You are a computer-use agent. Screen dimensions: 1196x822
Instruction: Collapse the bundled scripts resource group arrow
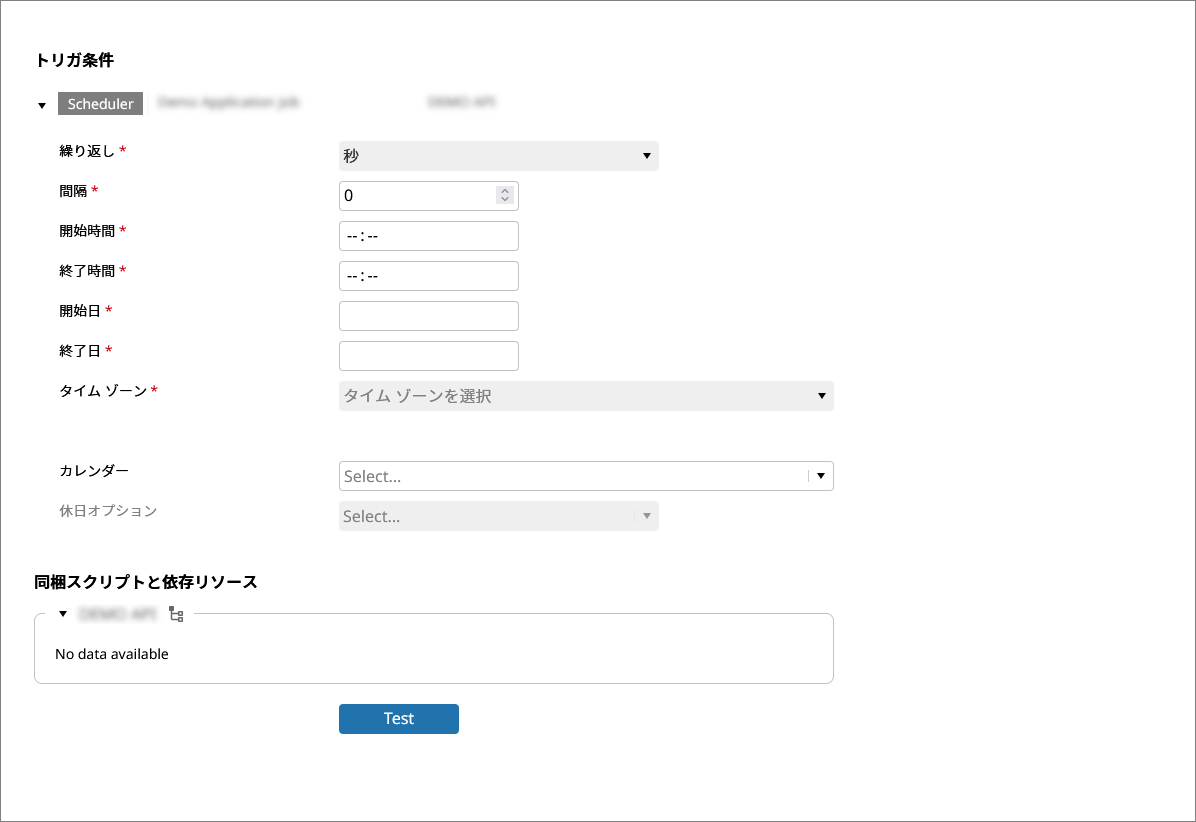(62, 614)
